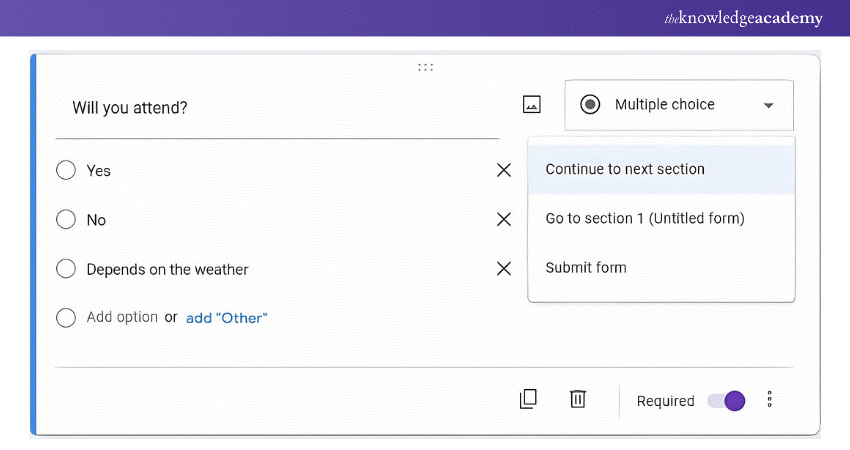Click the dropdown arrow next to Multiple choice
The width and height of the screenshot is (850, 450).
pos(768,106)
